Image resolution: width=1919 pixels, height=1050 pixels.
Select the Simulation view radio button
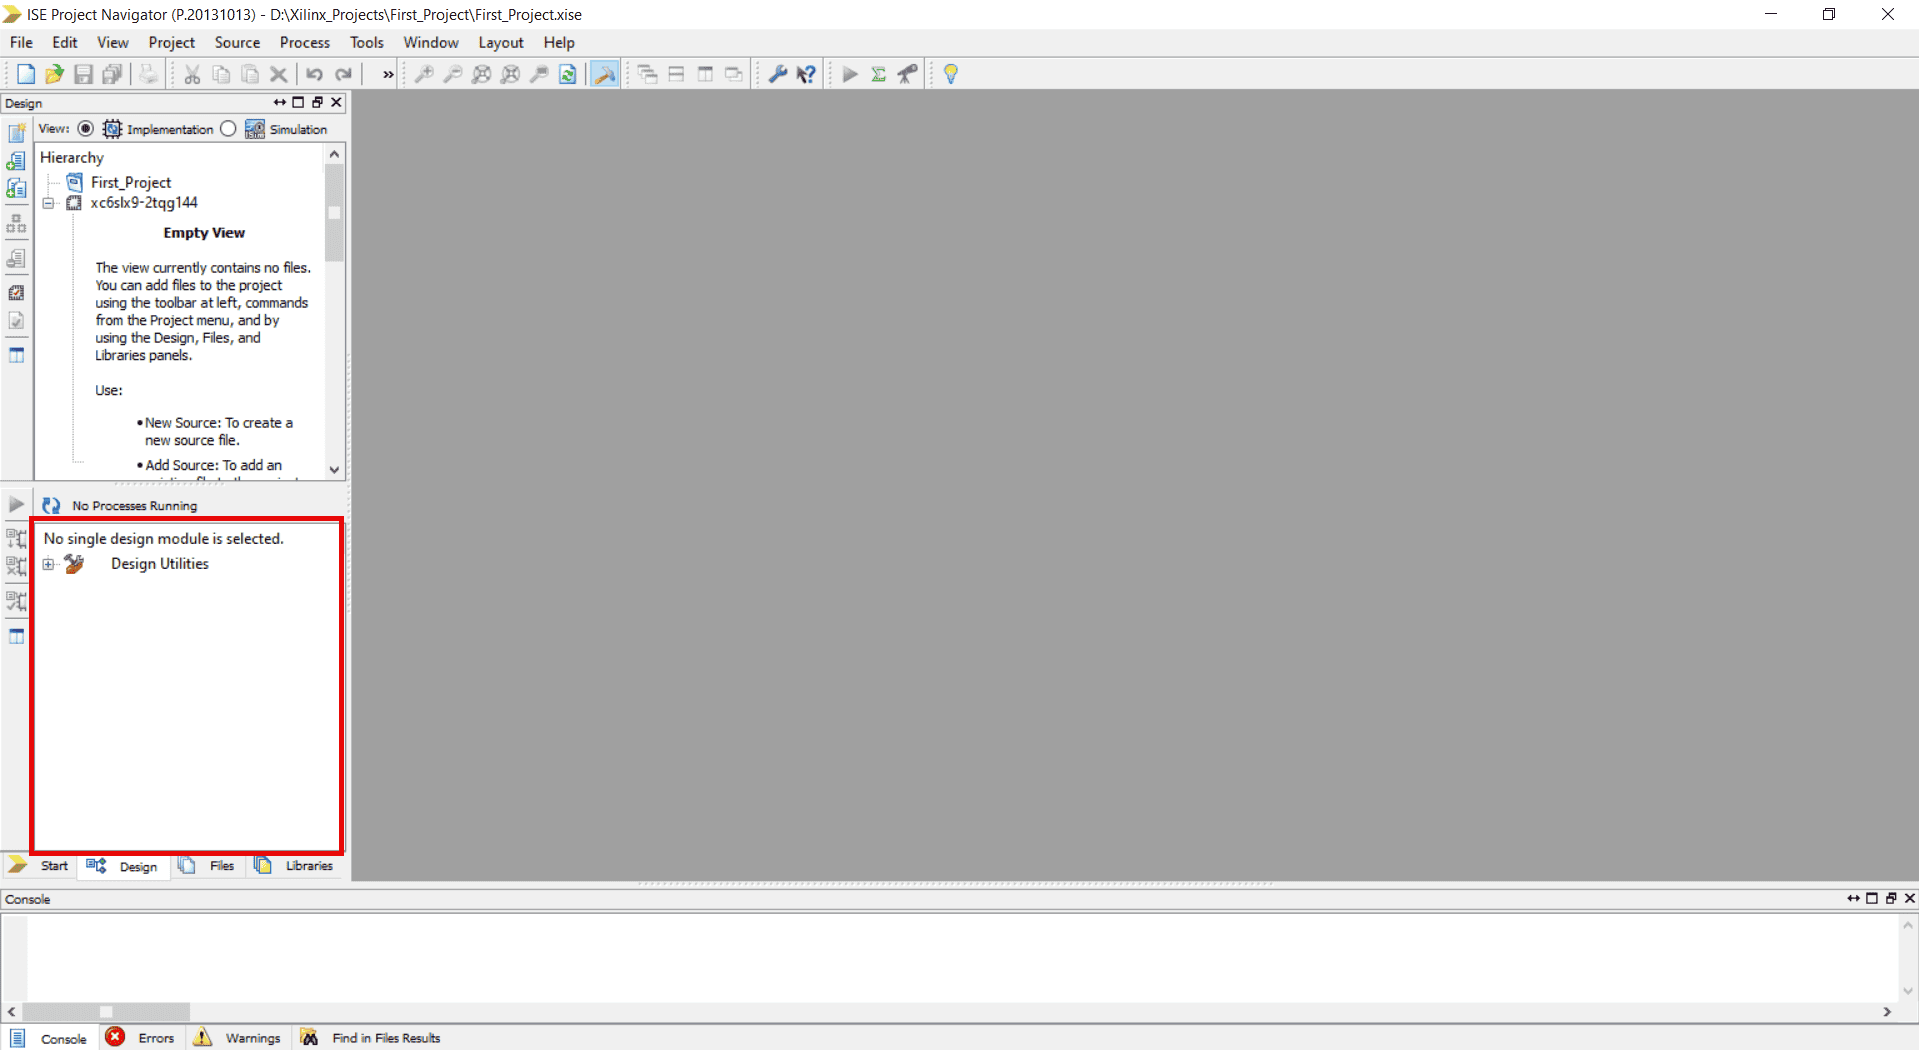pos(227,128)
